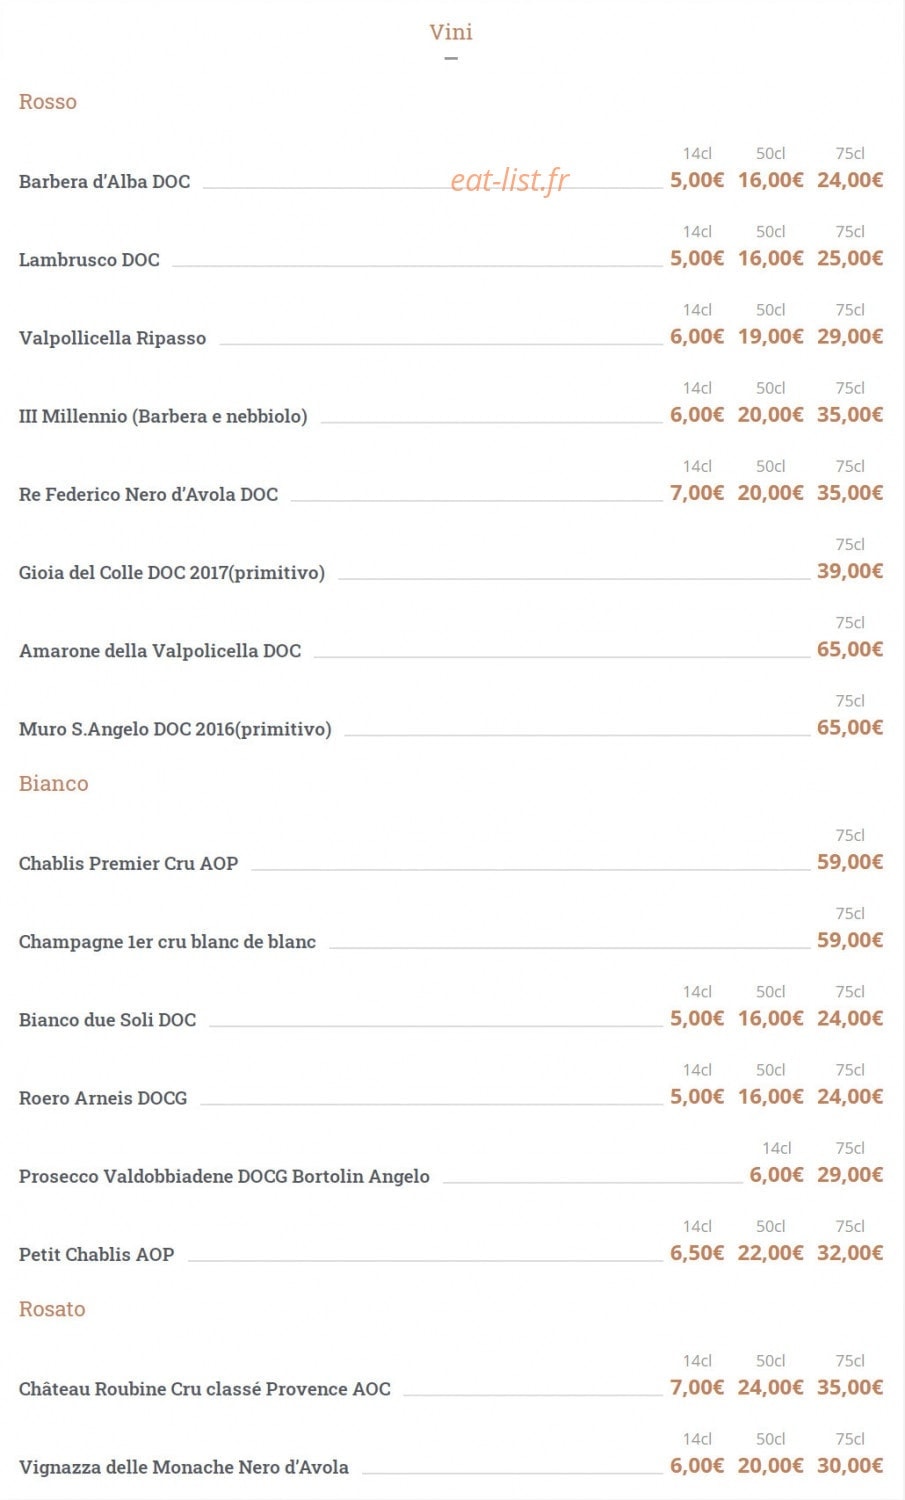Click III Millennio 50cl price 20,00€

(x=770, y=414)
